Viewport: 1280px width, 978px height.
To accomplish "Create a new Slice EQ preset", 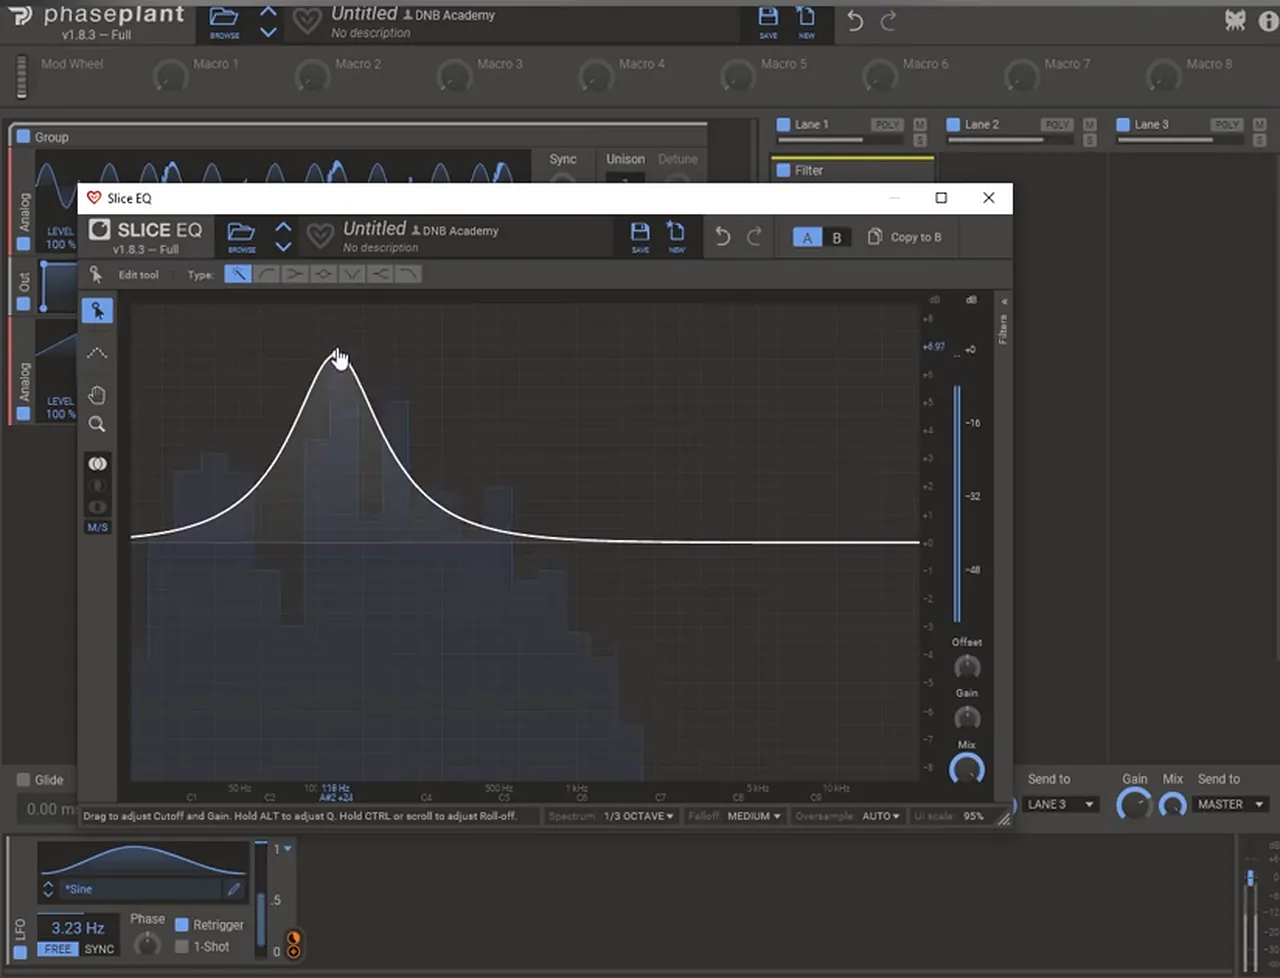I will coord(676,237).
